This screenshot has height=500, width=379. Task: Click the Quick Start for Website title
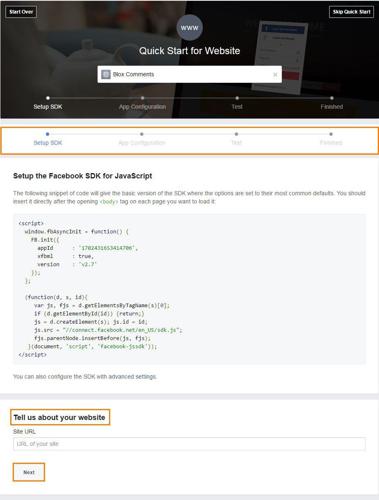189,51
